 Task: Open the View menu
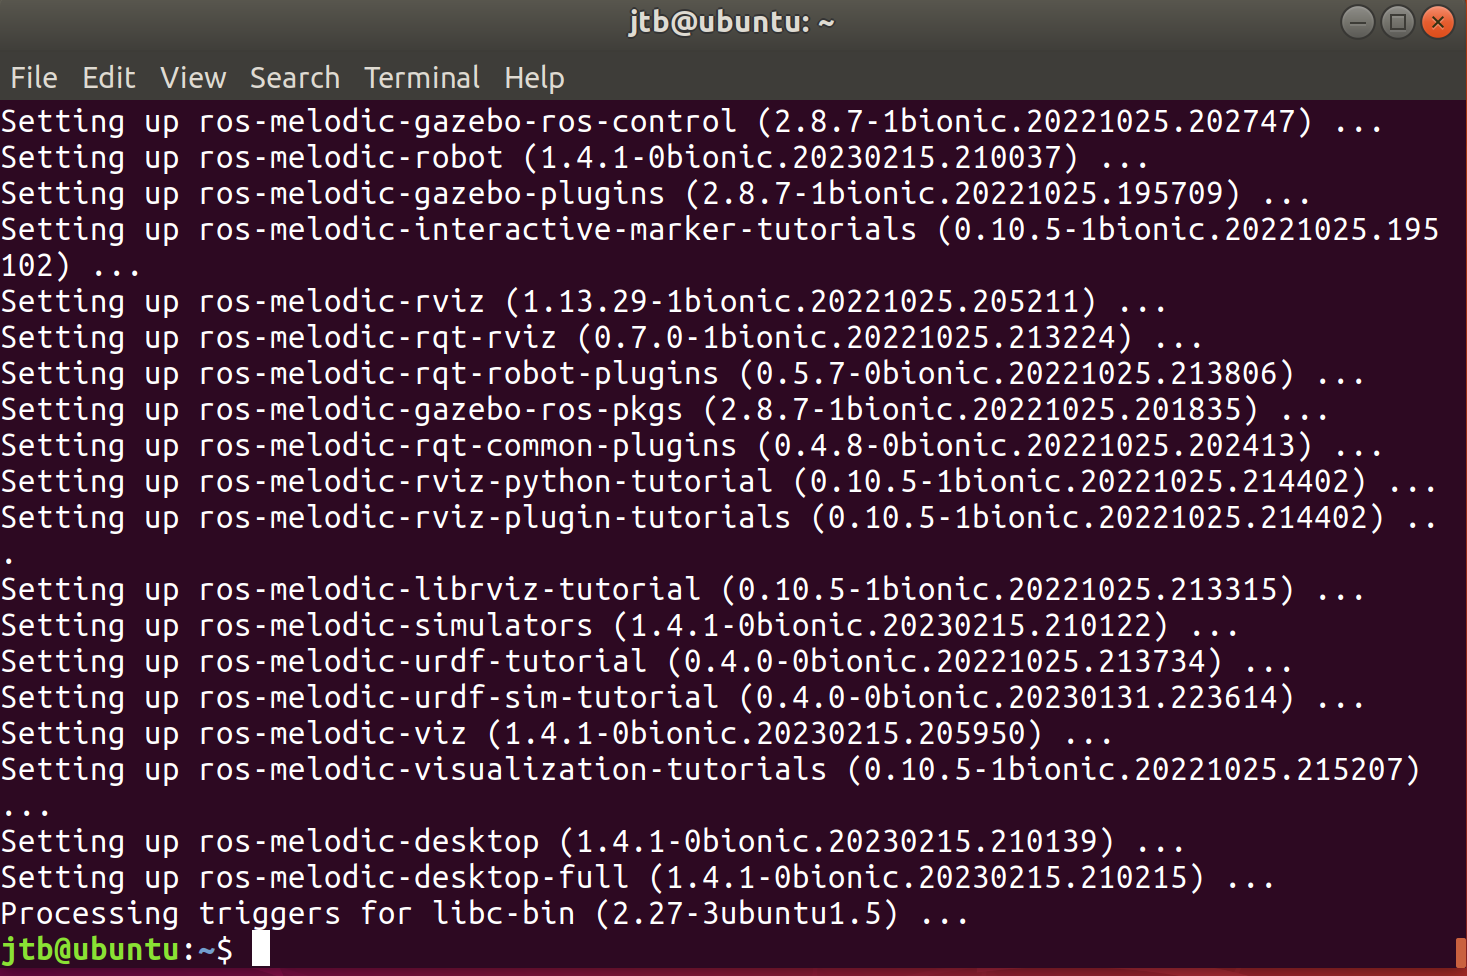point(192,77)
